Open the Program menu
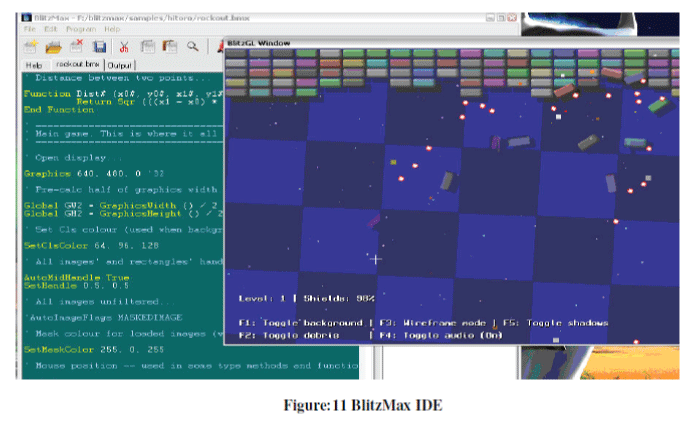Screen dimensions: 700x424 click(80, 29)
